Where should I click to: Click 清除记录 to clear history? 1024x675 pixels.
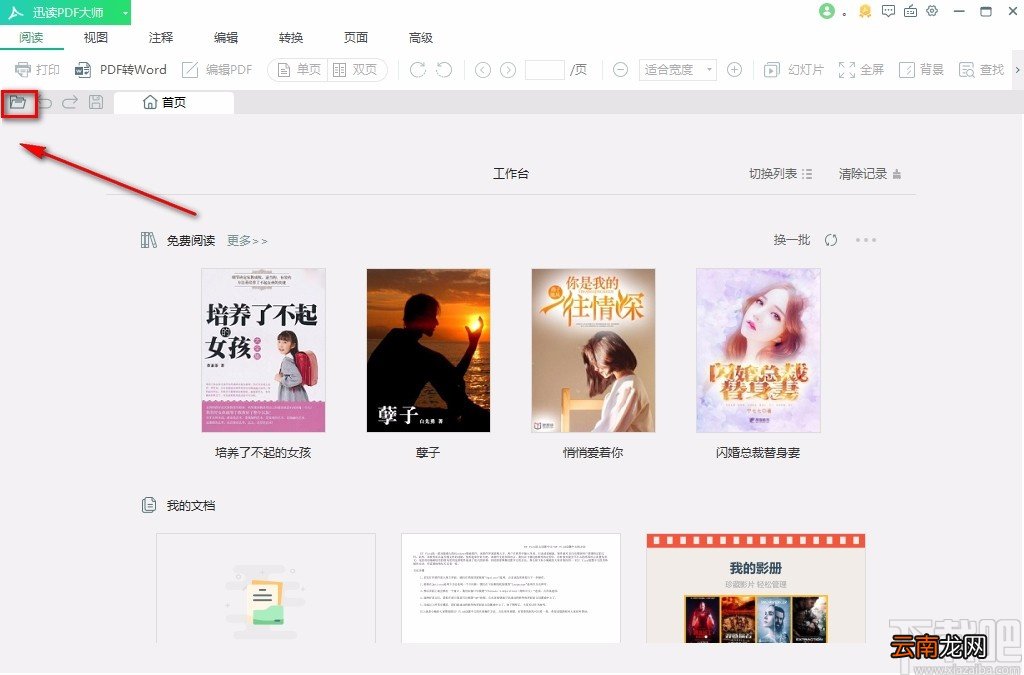click(870, 174)
